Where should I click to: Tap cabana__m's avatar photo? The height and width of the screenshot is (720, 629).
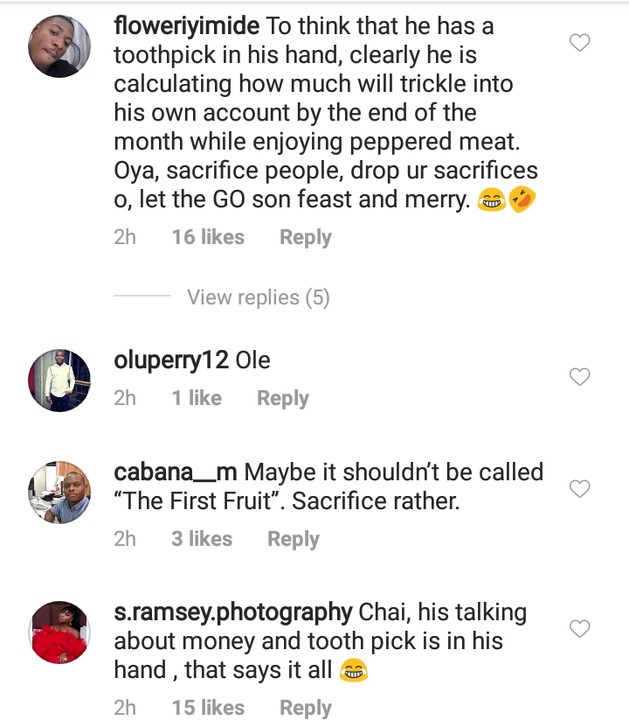57,492
